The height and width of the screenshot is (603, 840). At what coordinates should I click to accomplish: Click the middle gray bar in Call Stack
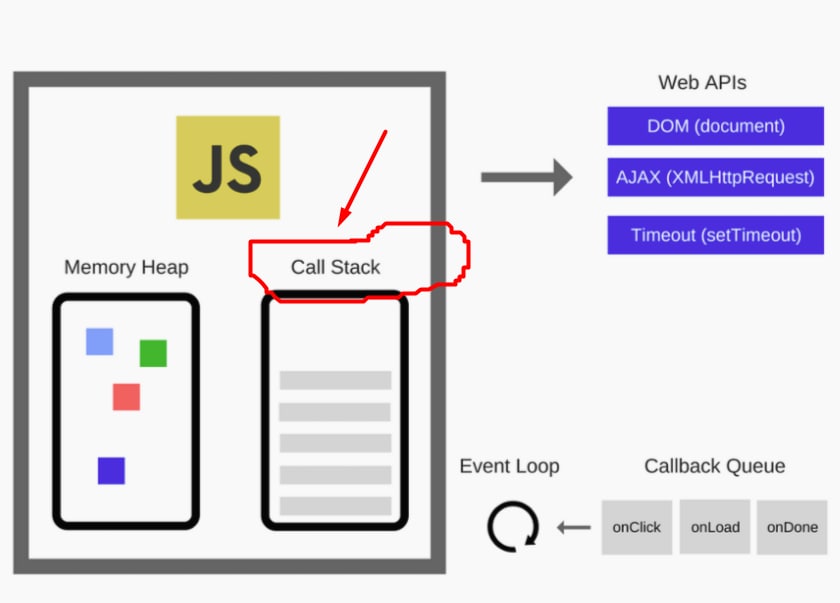click(335, 443)
